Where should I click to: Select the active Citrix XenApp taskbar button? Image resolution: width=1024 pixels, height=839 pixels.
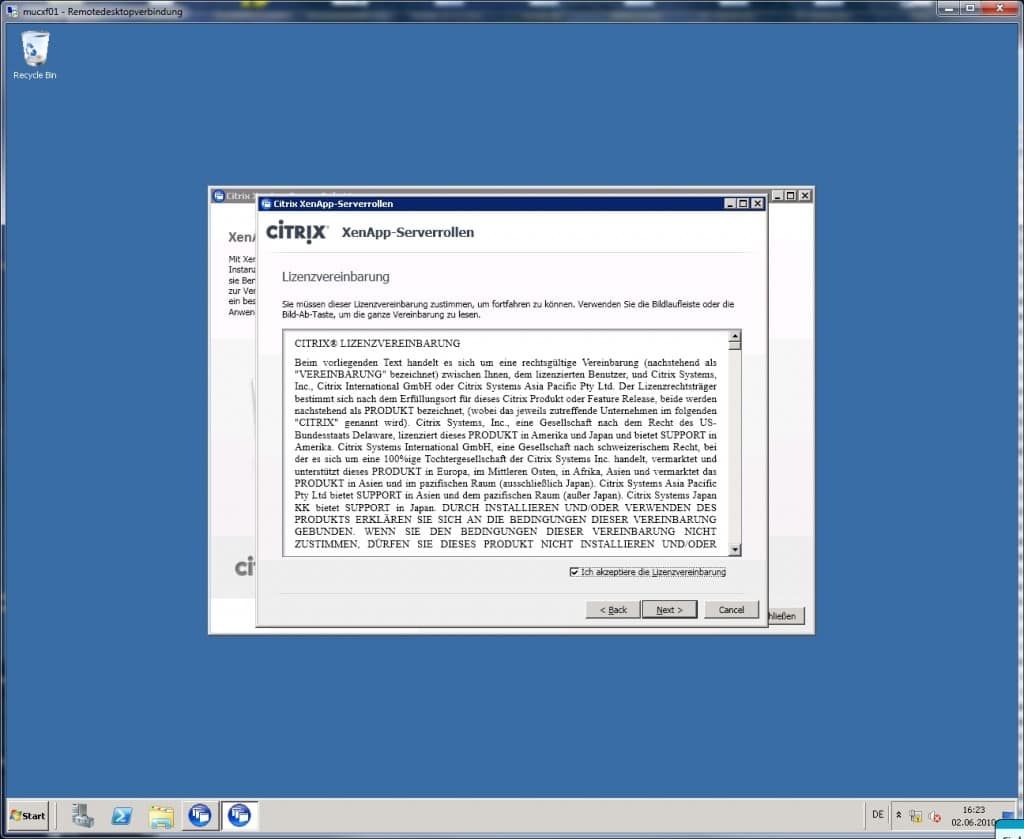[239, 815]
